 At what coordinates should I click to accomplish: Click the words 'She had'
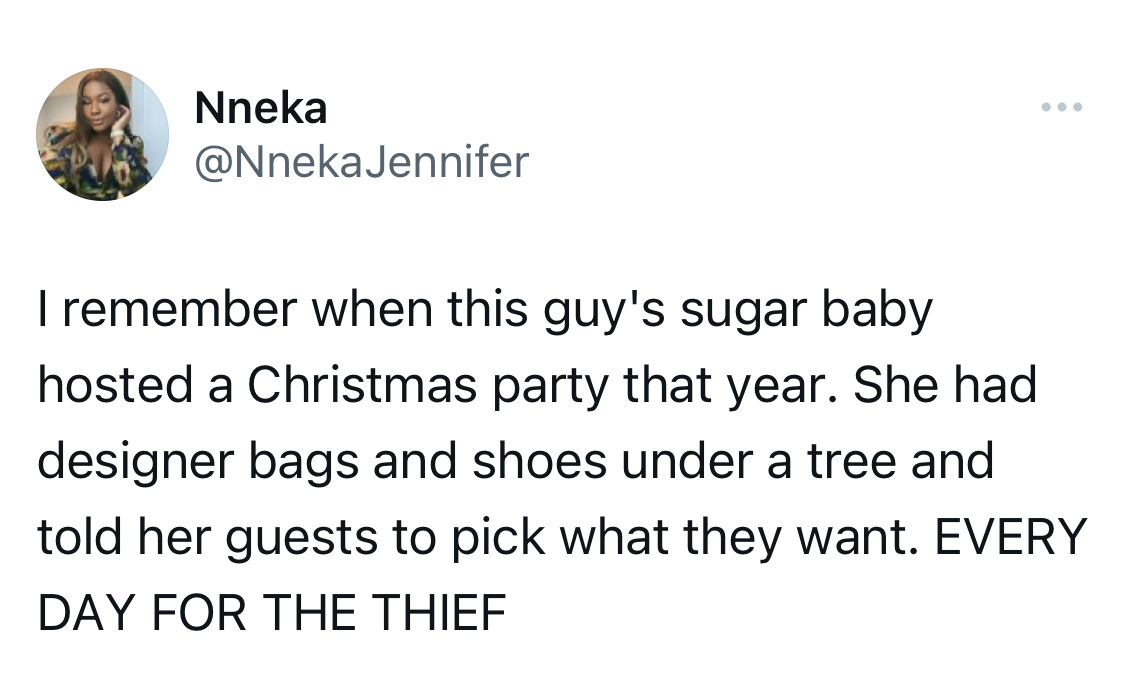(946, 384)
